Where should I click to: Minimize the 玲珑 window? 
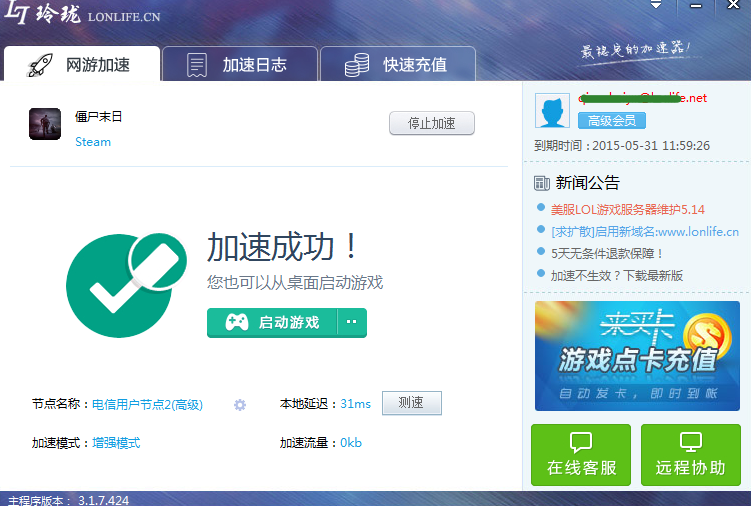[x=696, y=6]
